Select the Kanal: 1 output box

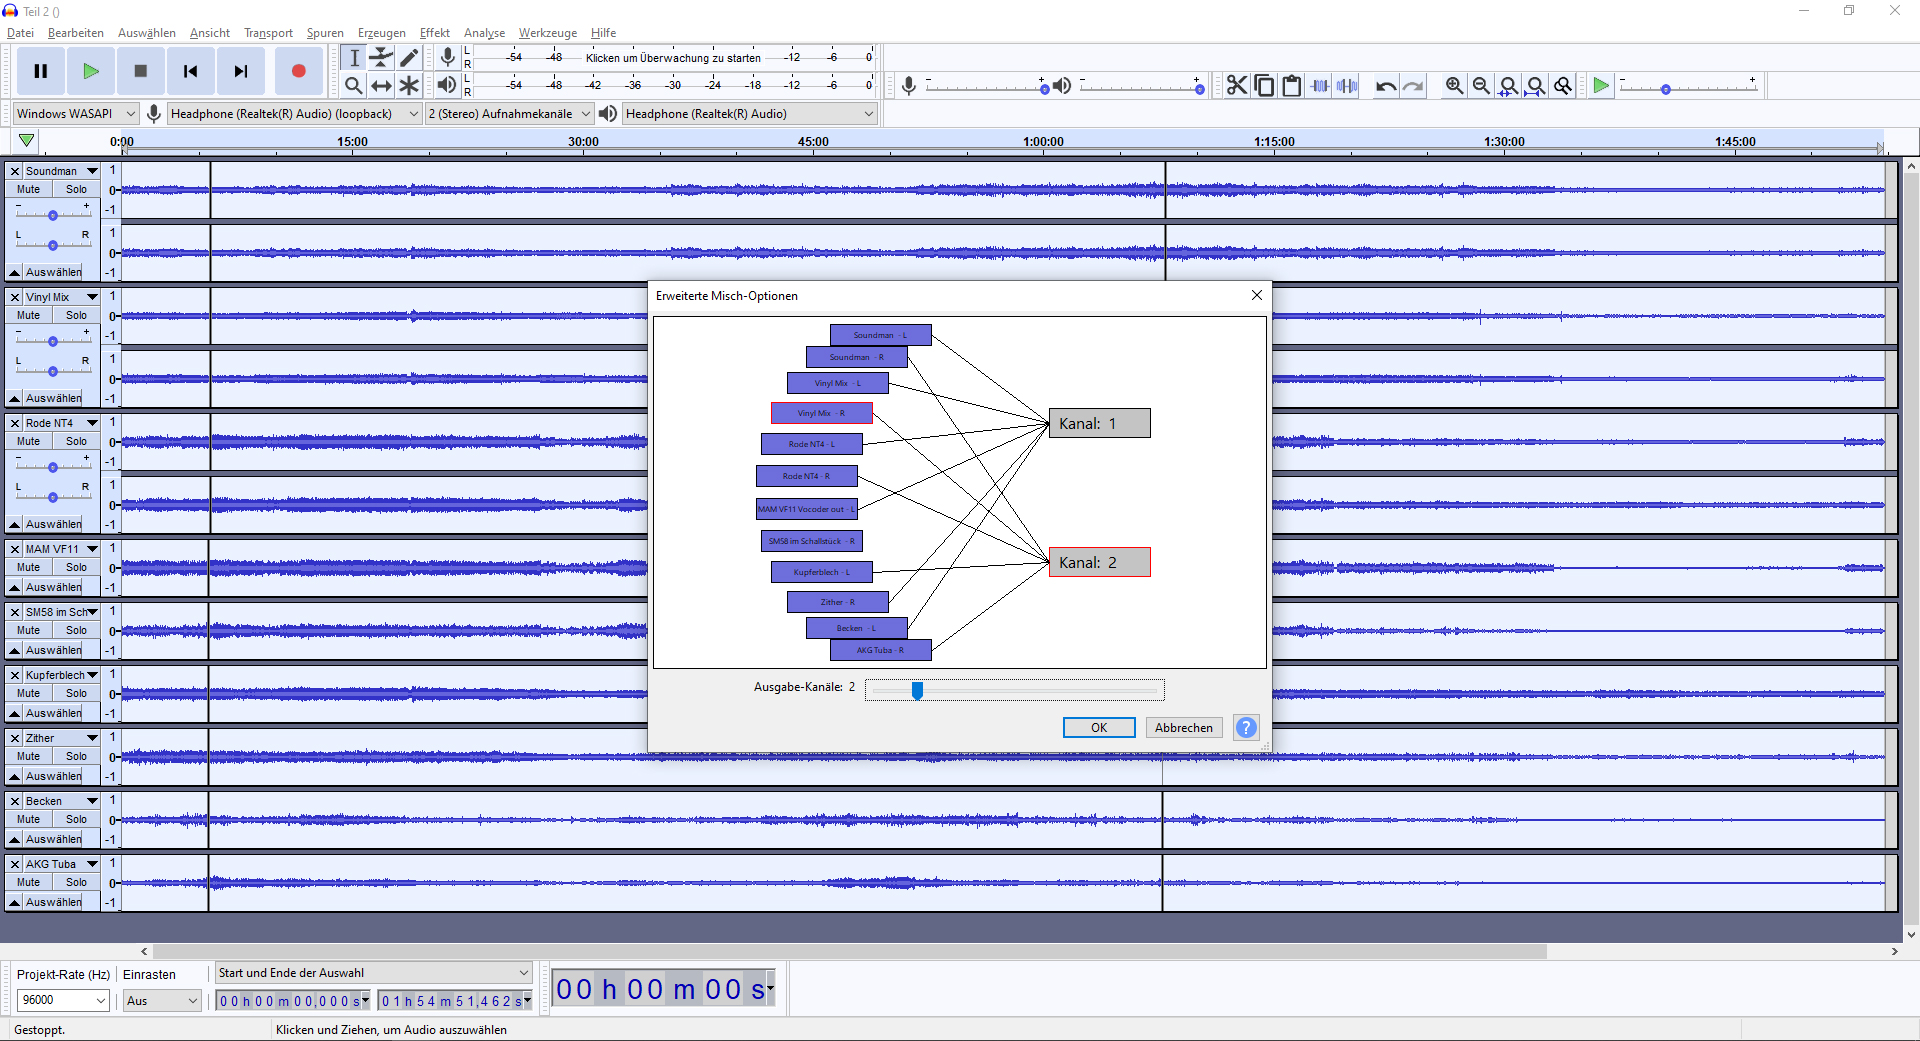click(1099, 423)
